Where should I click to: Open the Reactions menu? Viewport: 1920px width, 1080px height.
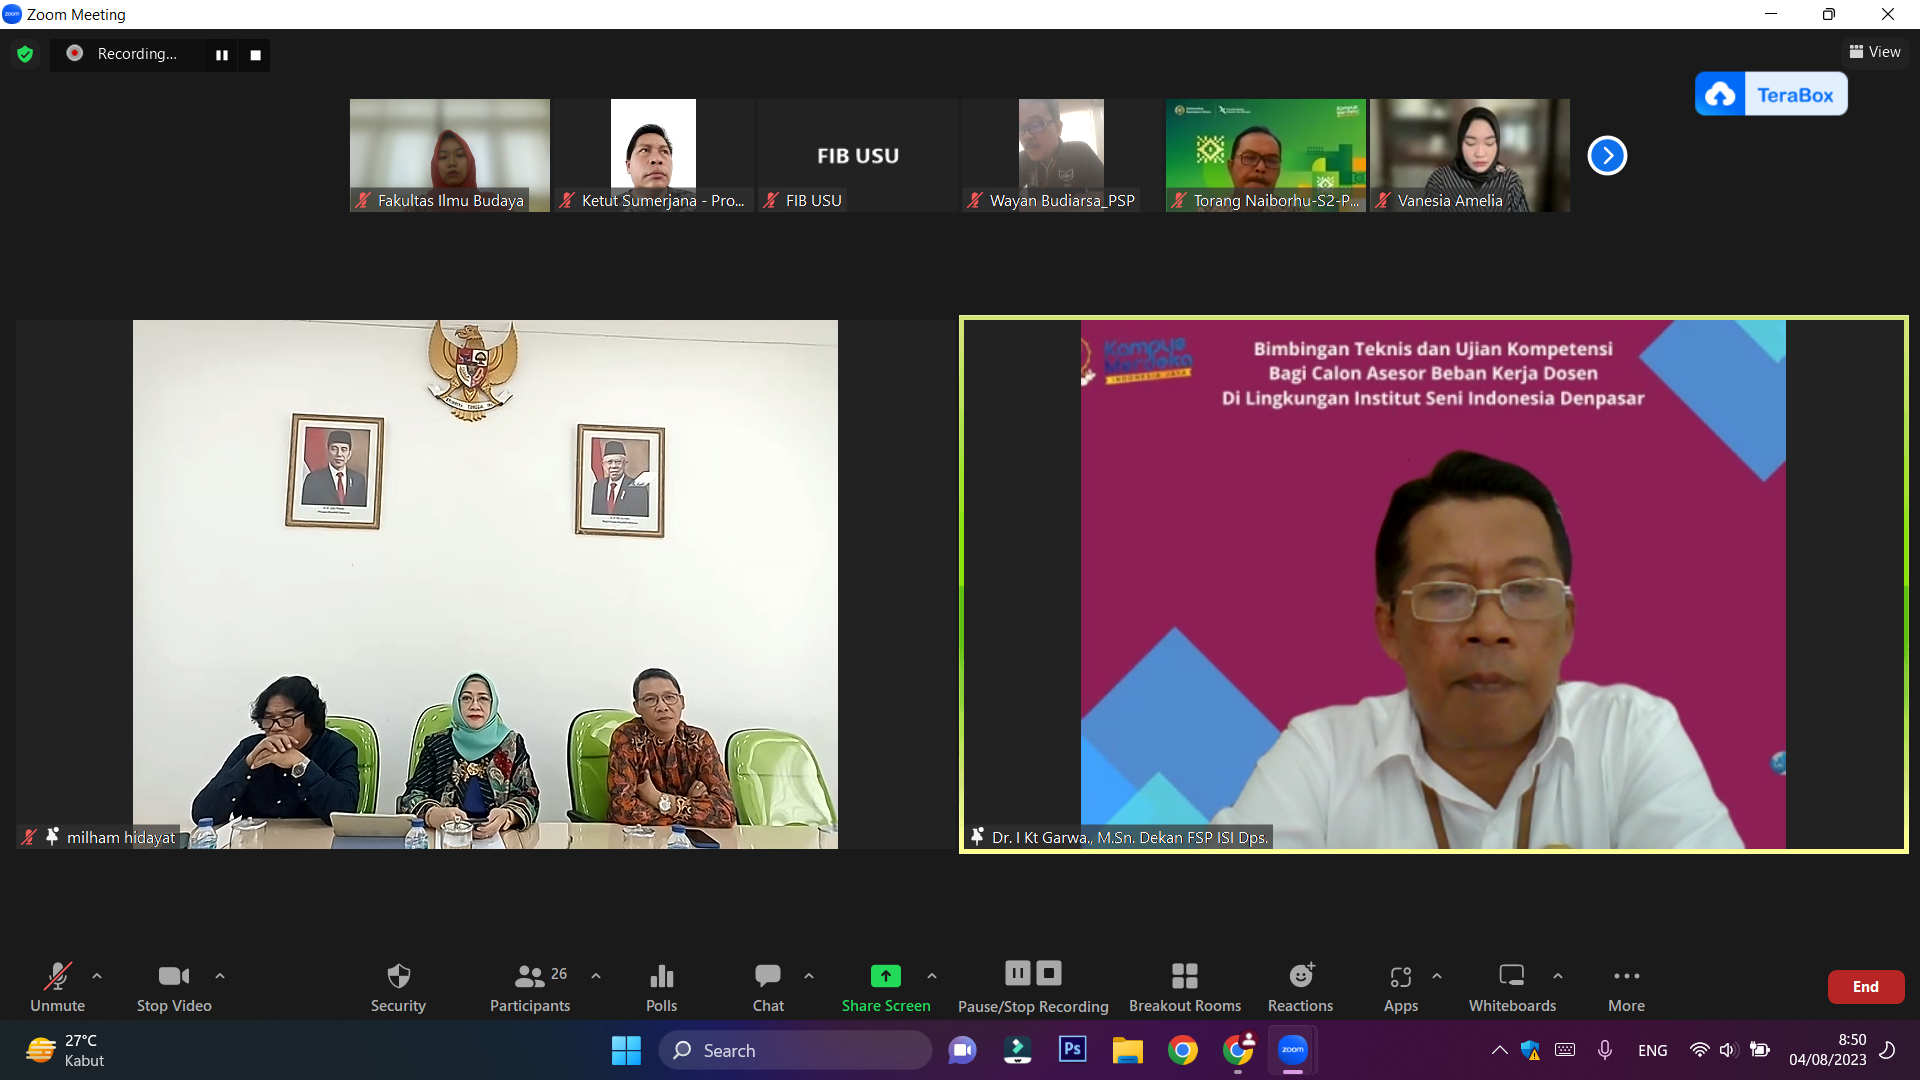coord(1300,987)
